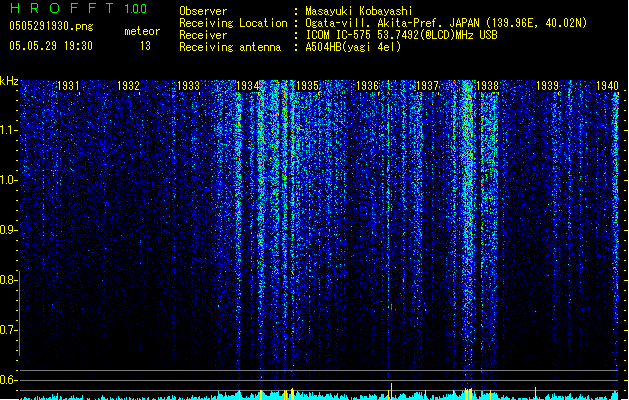Click the 1940 time marker
This screenshot has width=629, height=400.
click(607, 86)
